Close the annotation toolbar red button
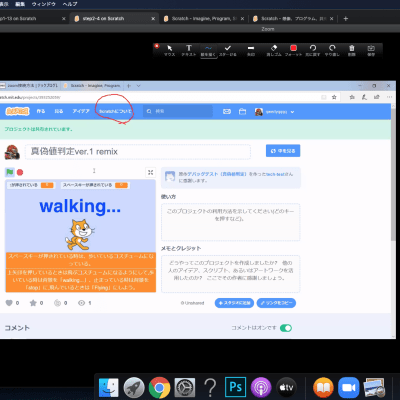This screenshot has width=400, height=400. coord(157,46)
